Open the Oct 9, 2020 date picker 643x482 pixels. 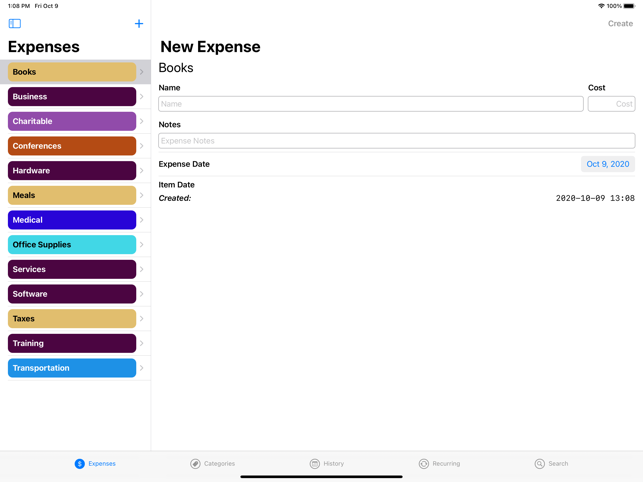tap(608, 164)
